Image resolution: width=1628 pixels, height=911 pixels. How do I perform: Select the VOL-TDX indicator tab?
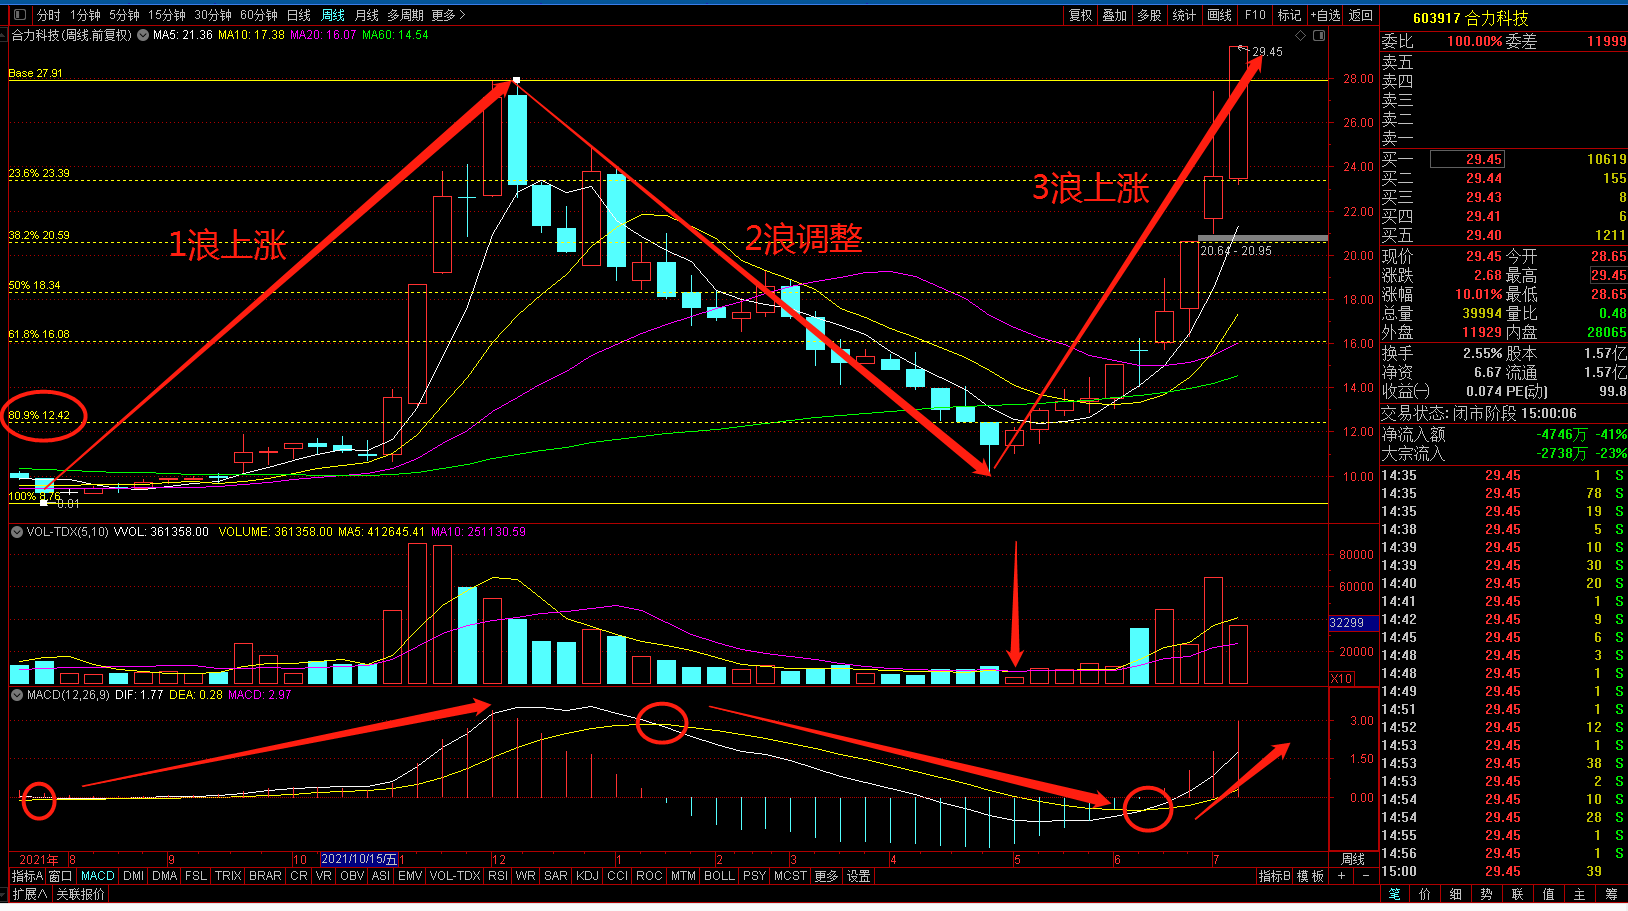455,876
